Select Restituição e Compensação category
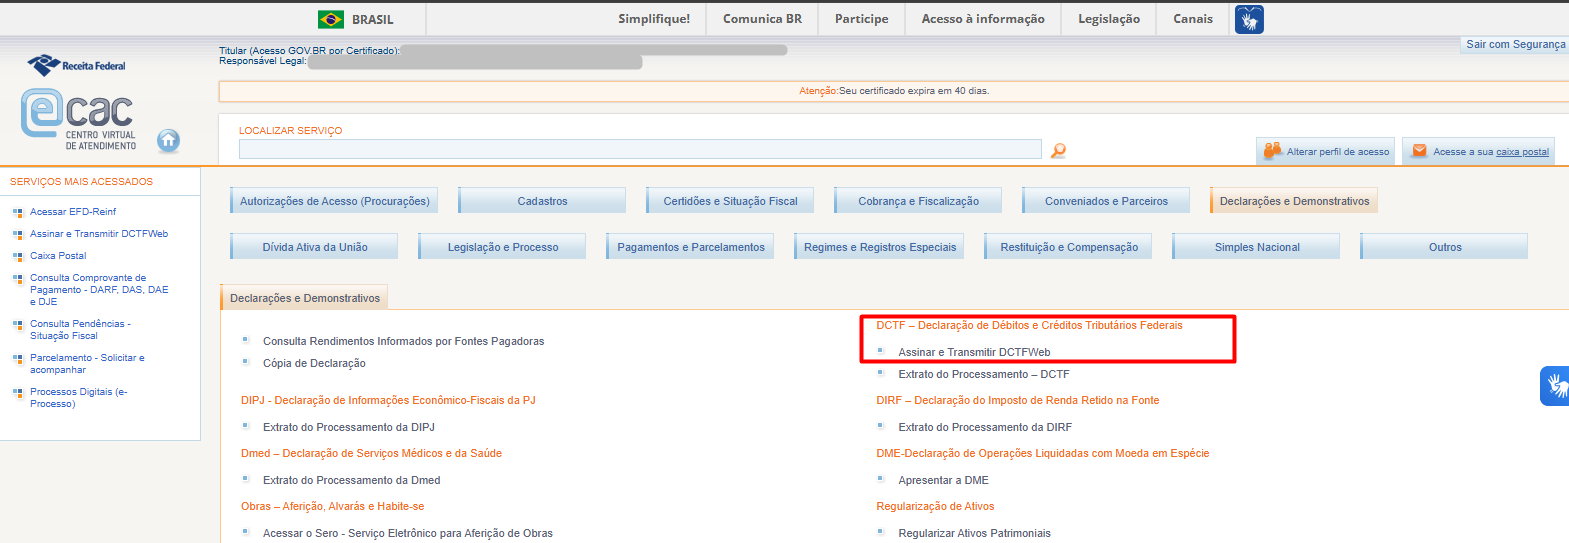This screenshot has width=1569, height=543. pos(1068,247)
